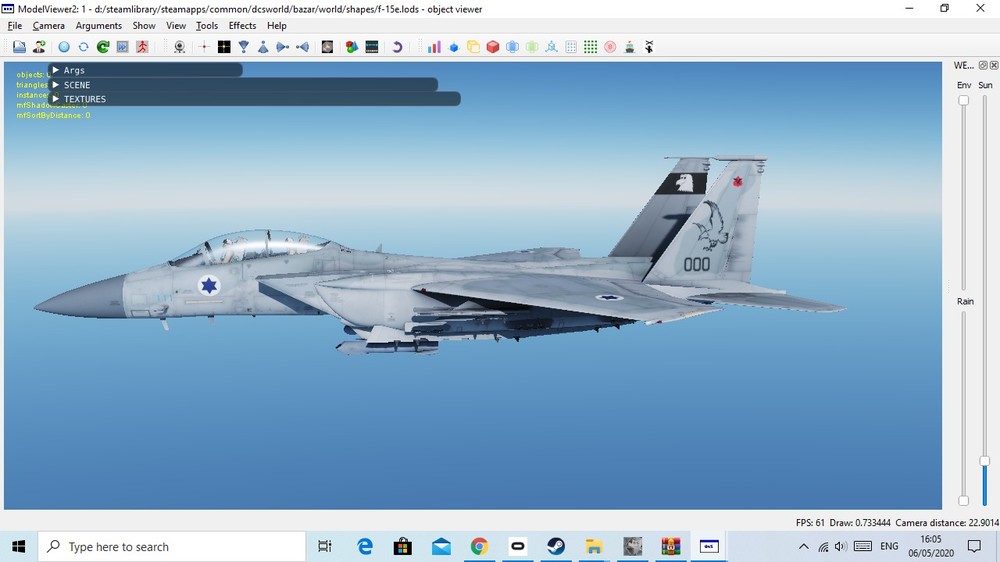Click the green reload arrow toolbar icon
The height and width of the screenshot is (562, 1000).
(102, 47)
